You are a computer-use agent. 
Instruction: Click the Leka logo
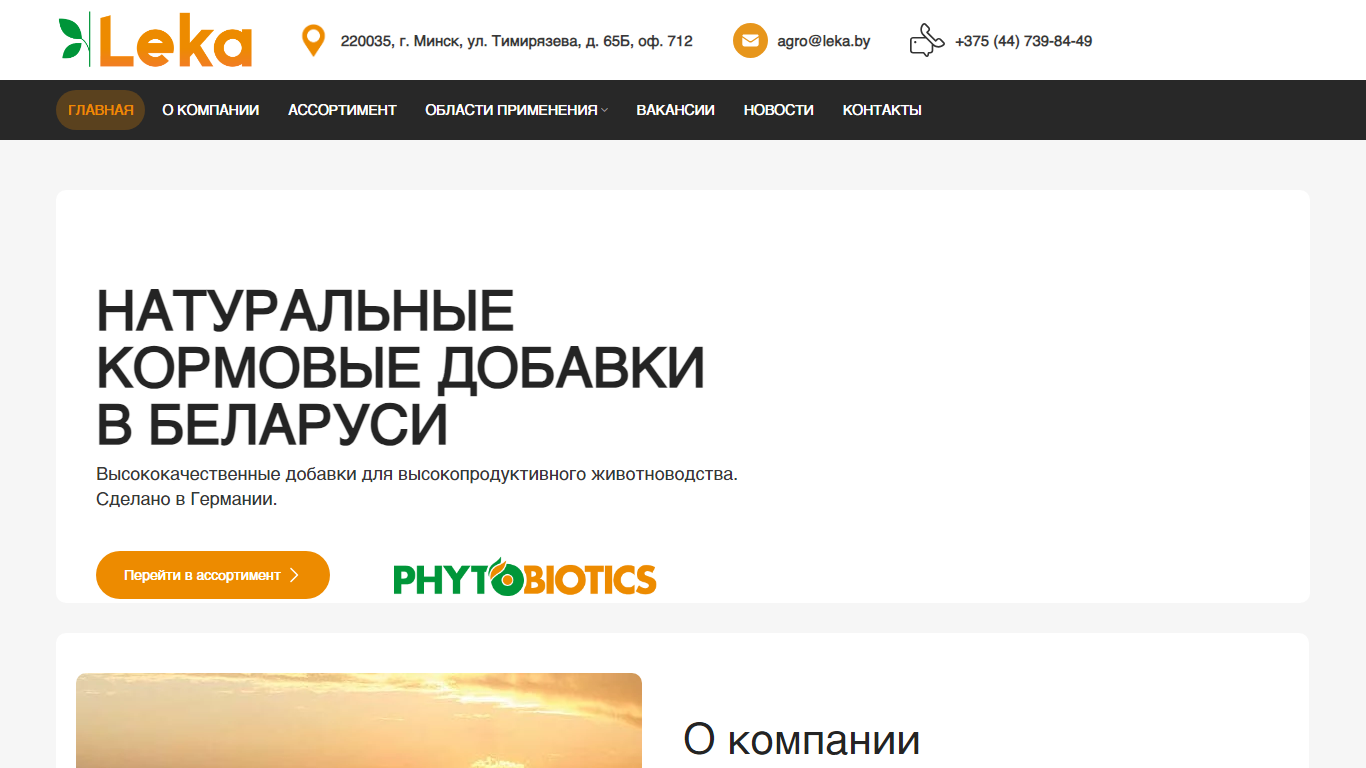click(x=155, y=40)
